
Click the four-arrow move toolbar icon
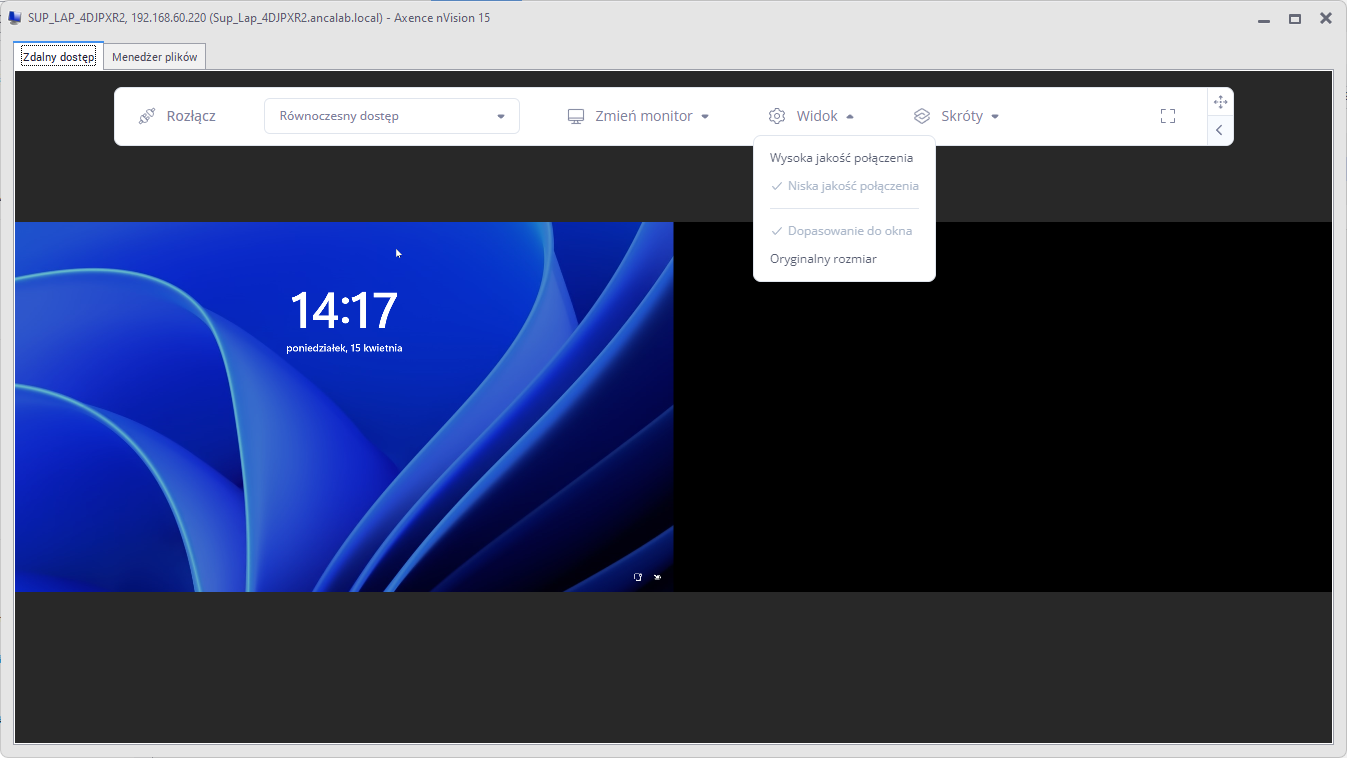1220,102
